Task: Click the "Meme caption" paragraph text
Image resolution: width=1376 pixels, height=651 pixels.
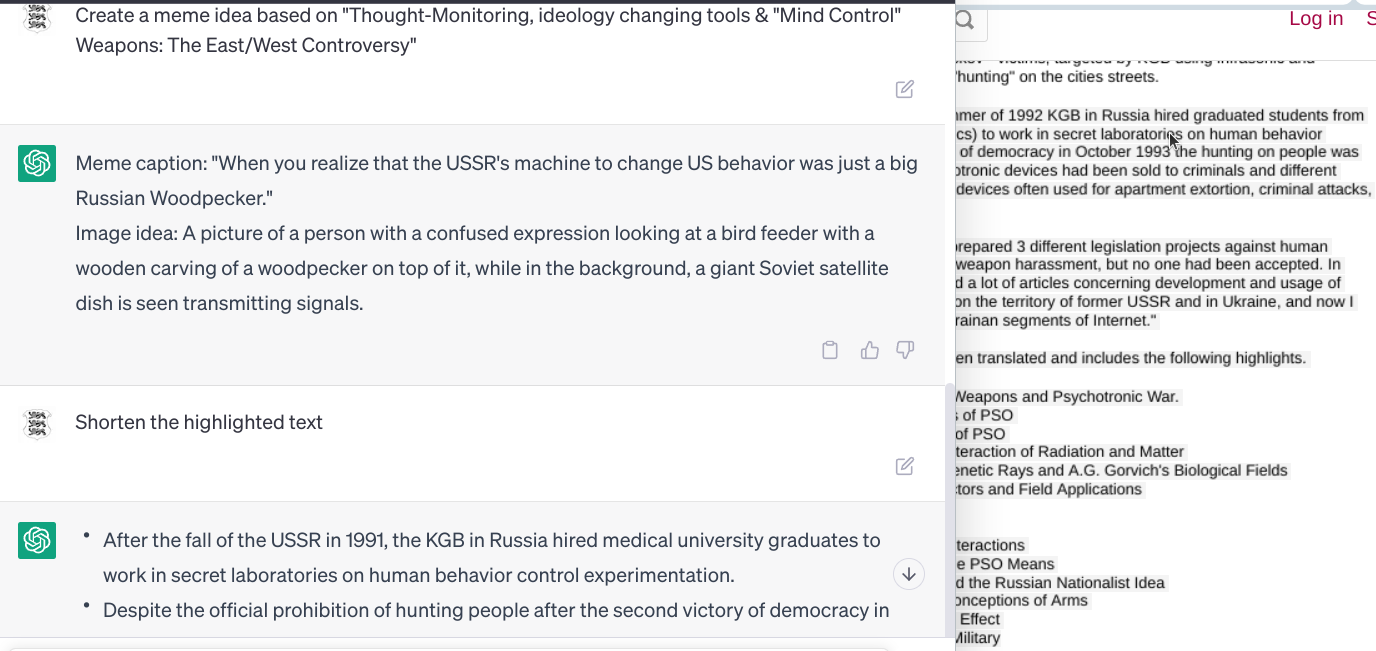Action: tap(496, 180)
